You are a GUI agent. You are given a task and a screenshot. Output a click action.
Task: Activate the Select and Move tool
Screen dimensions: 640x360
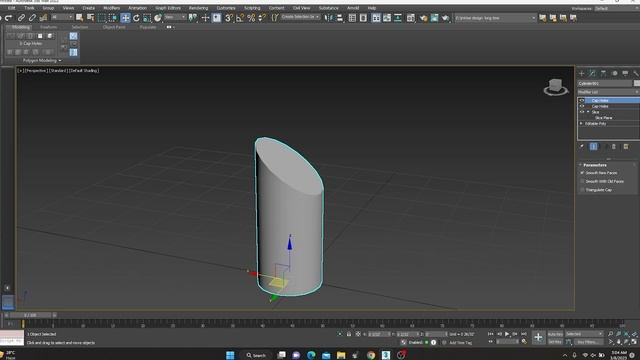(125, 18)
